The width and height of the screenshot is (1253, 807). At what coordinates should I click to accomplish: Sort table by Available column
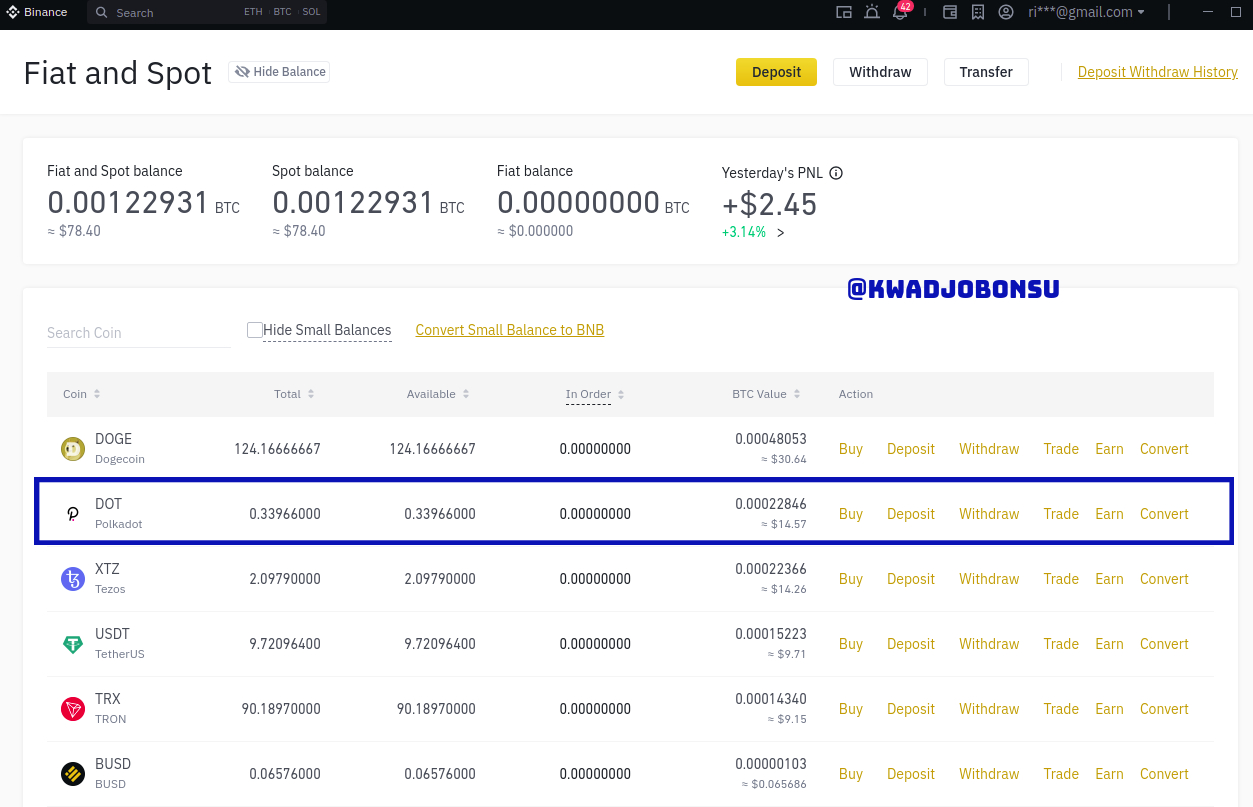pos(438,394)
